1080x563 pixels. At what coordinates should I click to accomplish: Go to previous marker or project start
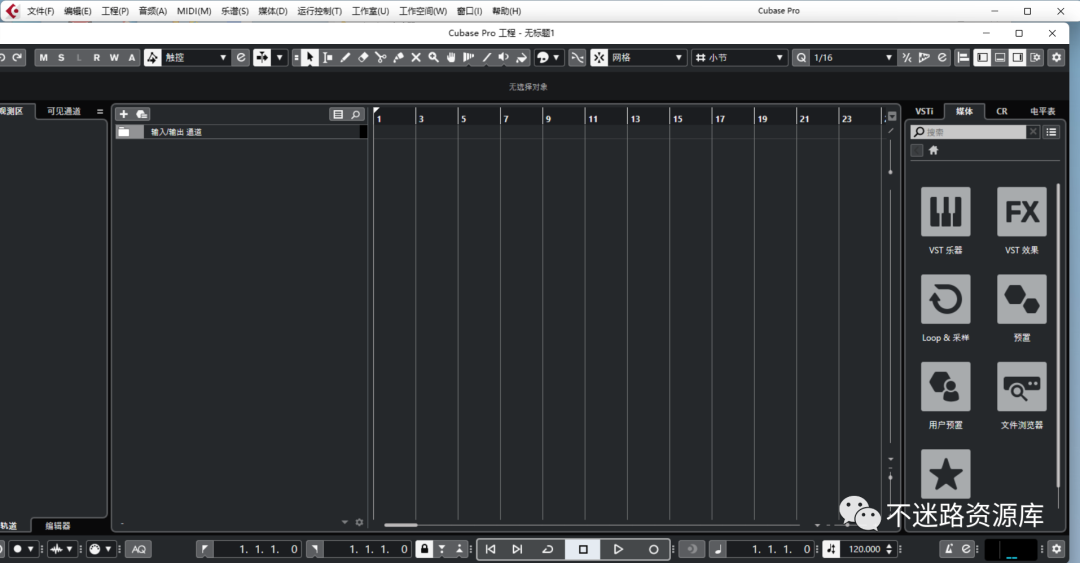490,549
